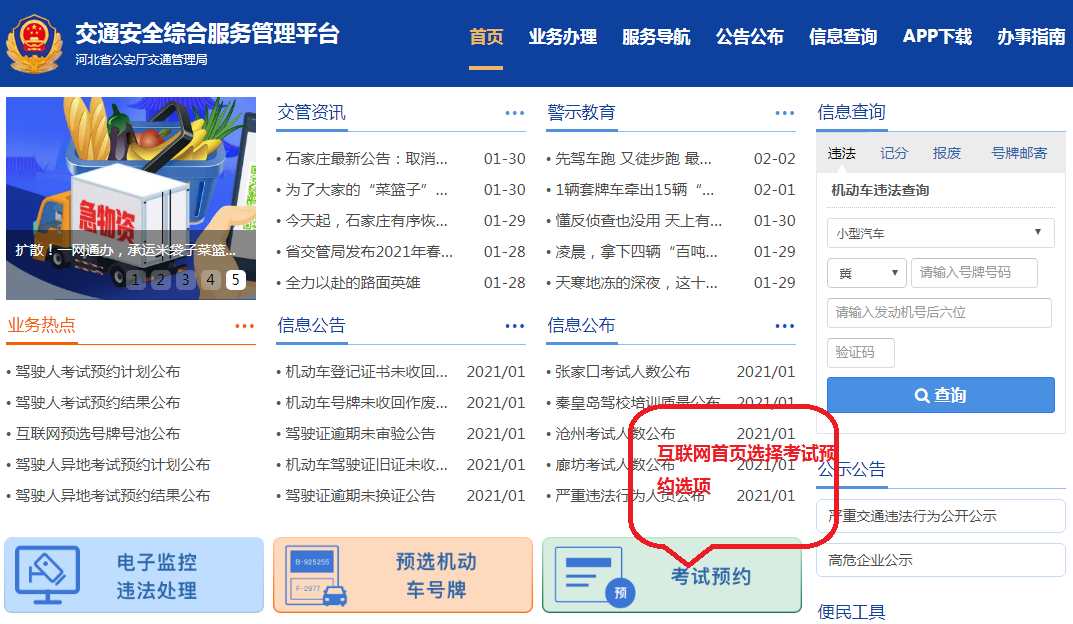Open the 信息查询 top menu

point(843,36)
